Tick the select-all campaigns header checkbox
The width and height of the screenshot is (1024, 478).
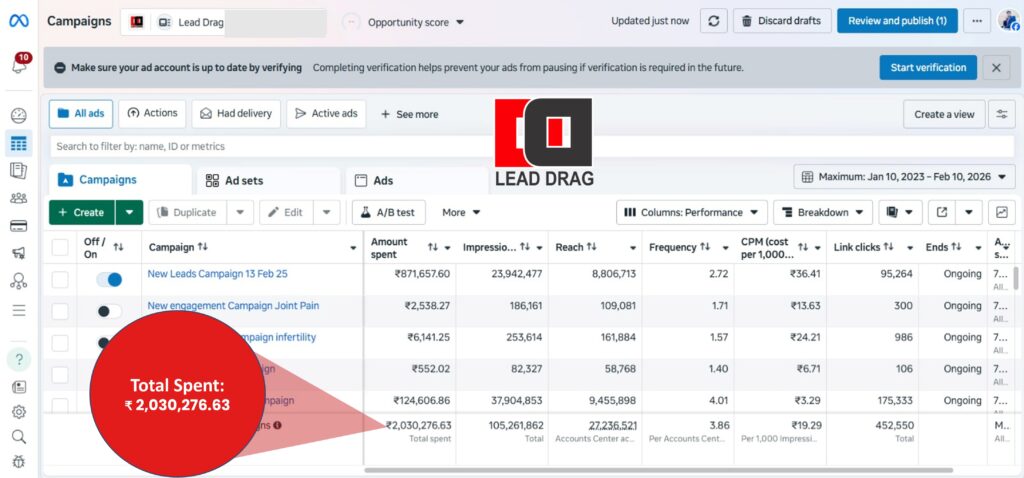61,247
